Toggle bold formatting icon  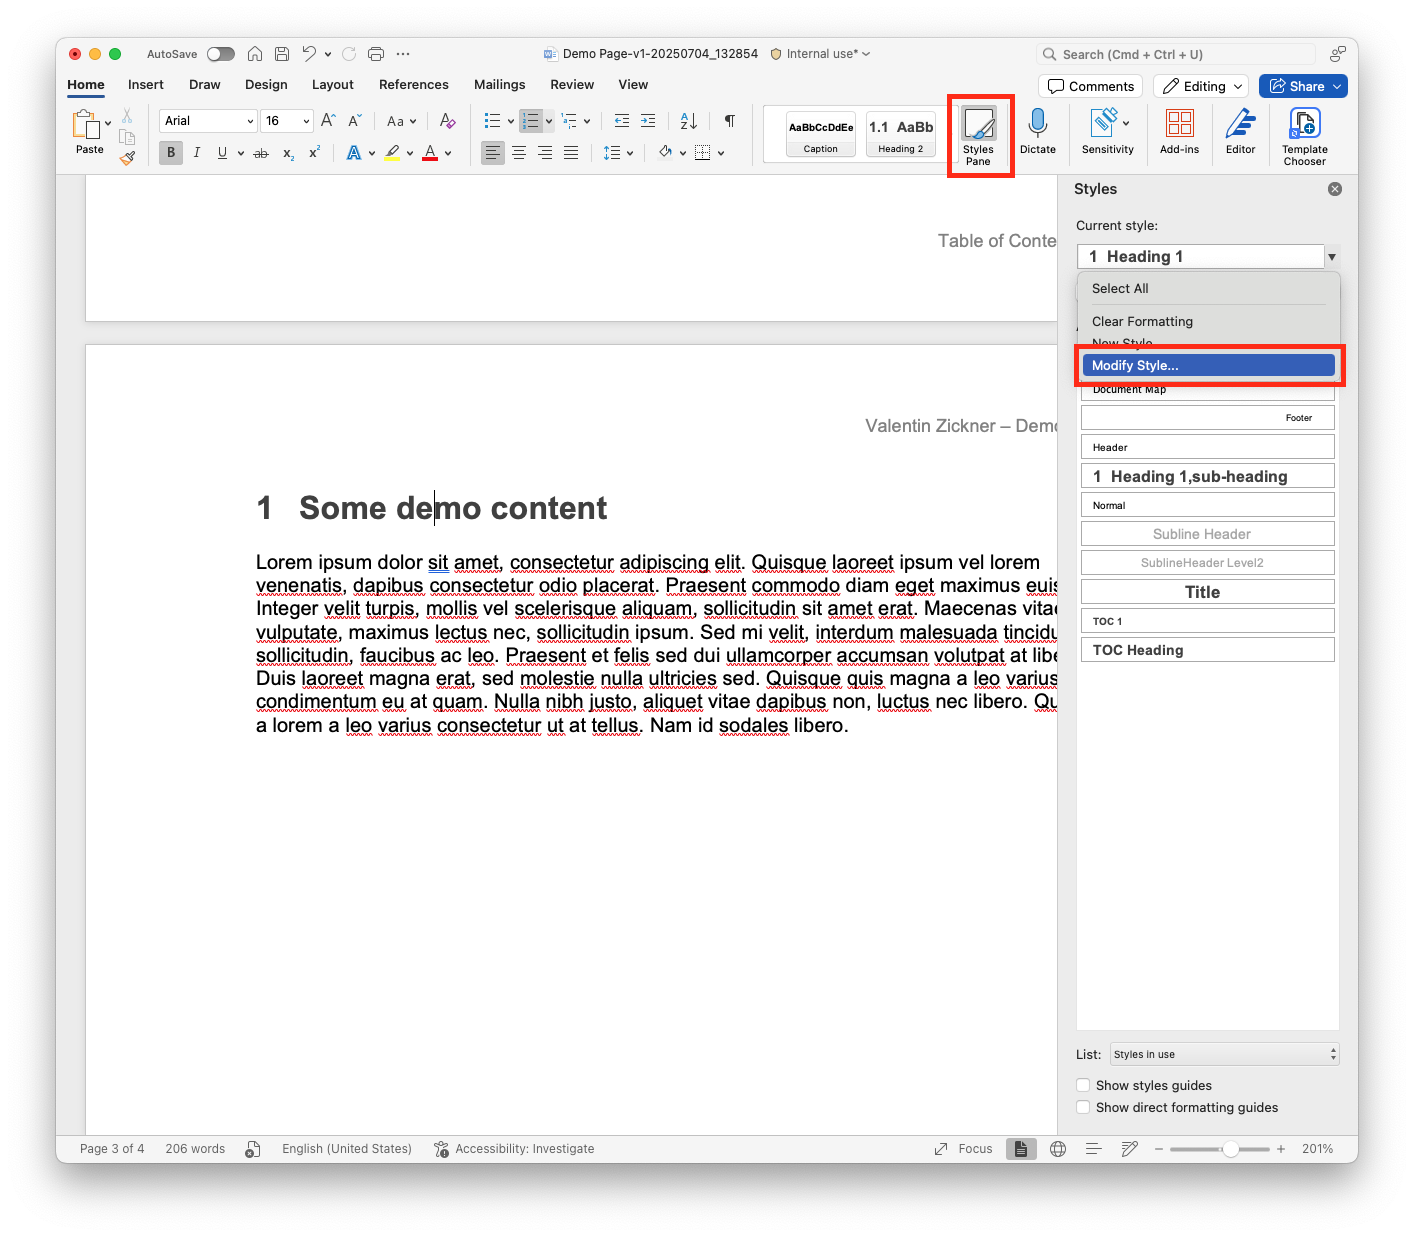170,152
